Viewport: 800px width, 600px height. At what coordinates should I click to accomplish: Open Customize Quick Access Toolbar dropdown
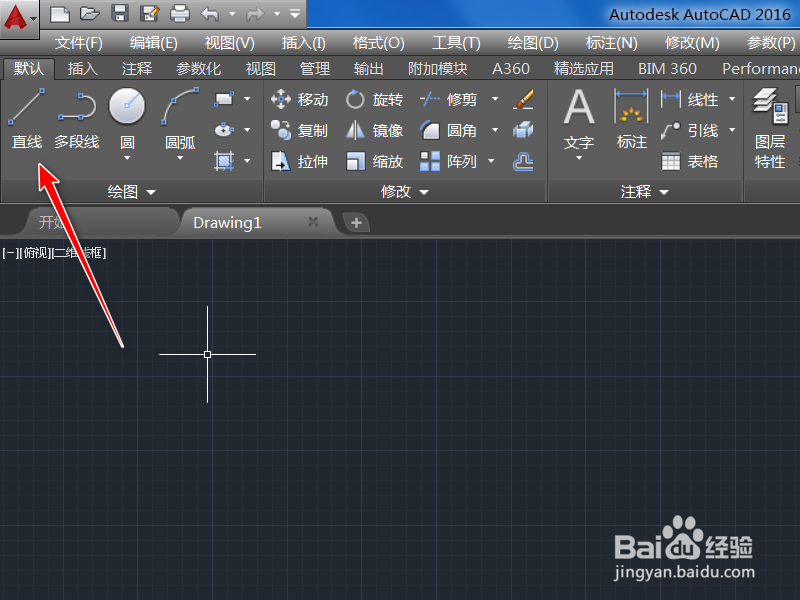pyautogui.click(x=295, y=14)
